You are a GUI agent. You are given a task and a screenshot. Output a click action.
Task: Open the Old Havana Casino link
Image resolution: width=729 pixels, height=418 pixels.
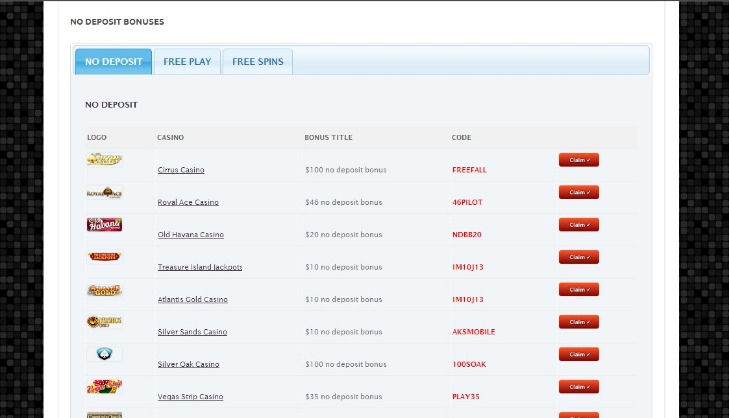(191, 234)
